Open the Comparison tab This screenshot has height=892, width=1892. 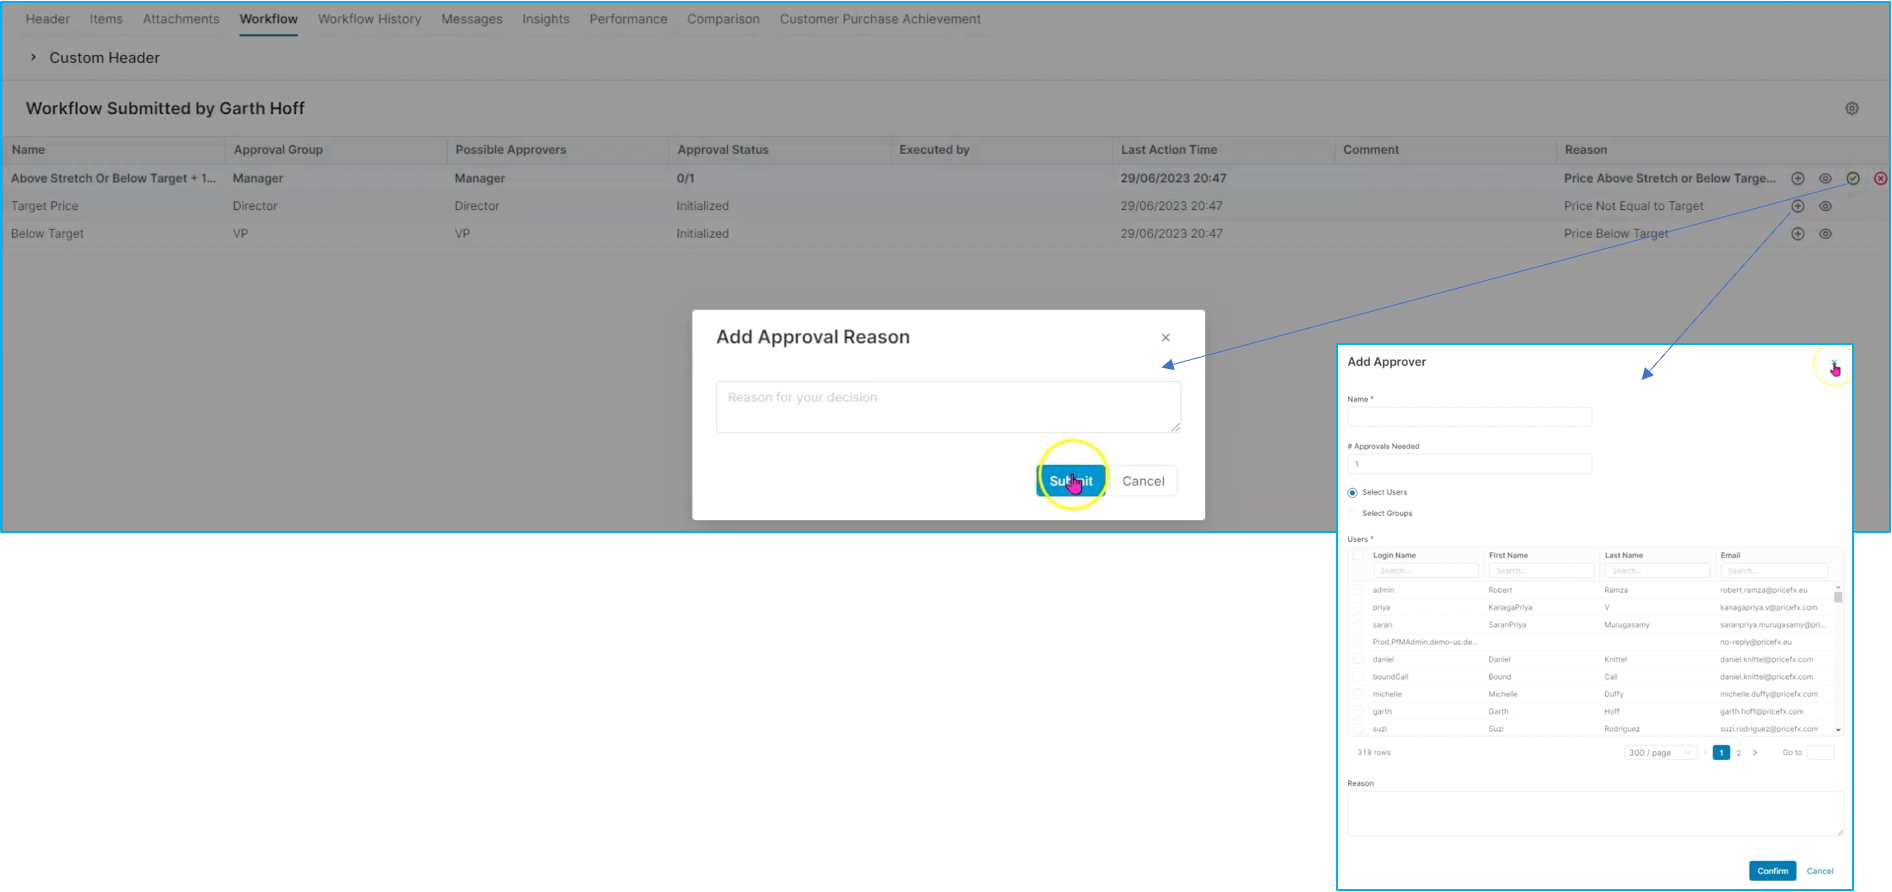click(x=723, y=19)
